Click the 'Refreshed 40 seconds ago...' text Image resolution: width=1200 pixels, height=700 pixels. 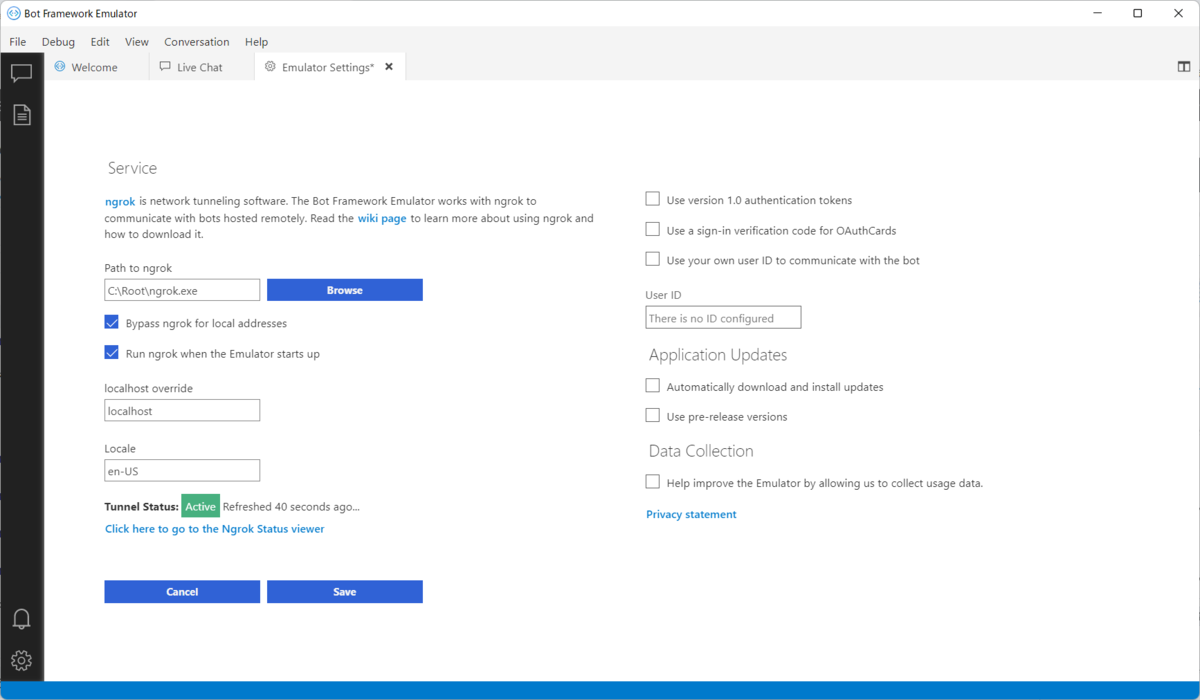pos(291,506)
